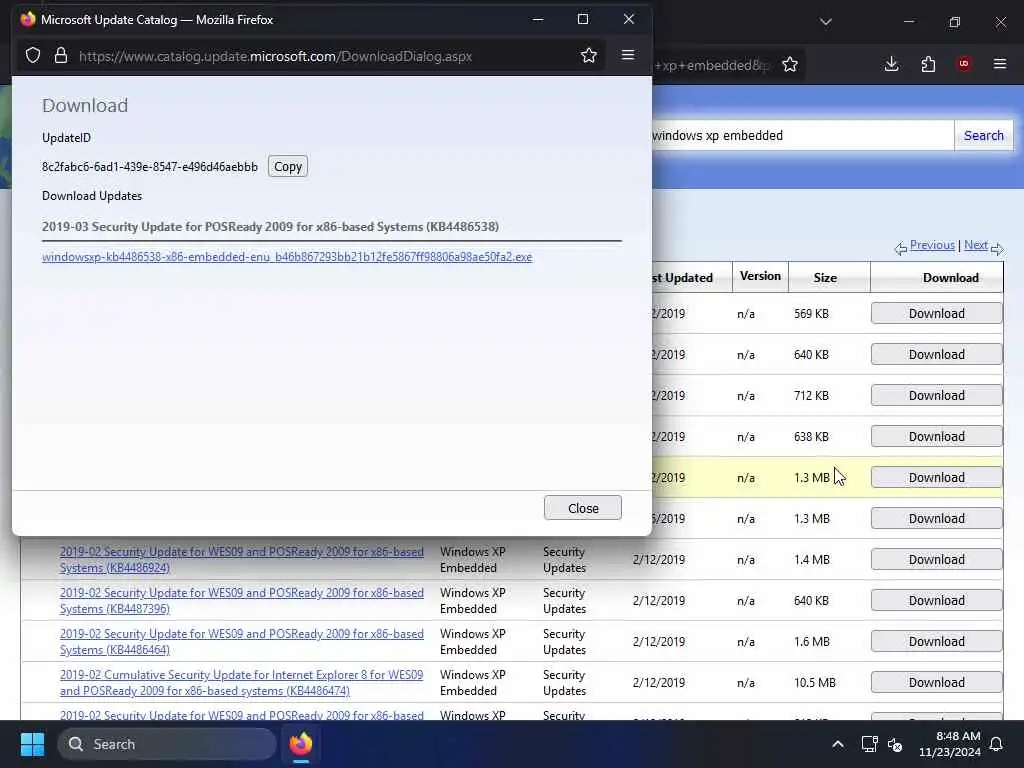
Task: Sort by Size column header
Action: point(825,278)
